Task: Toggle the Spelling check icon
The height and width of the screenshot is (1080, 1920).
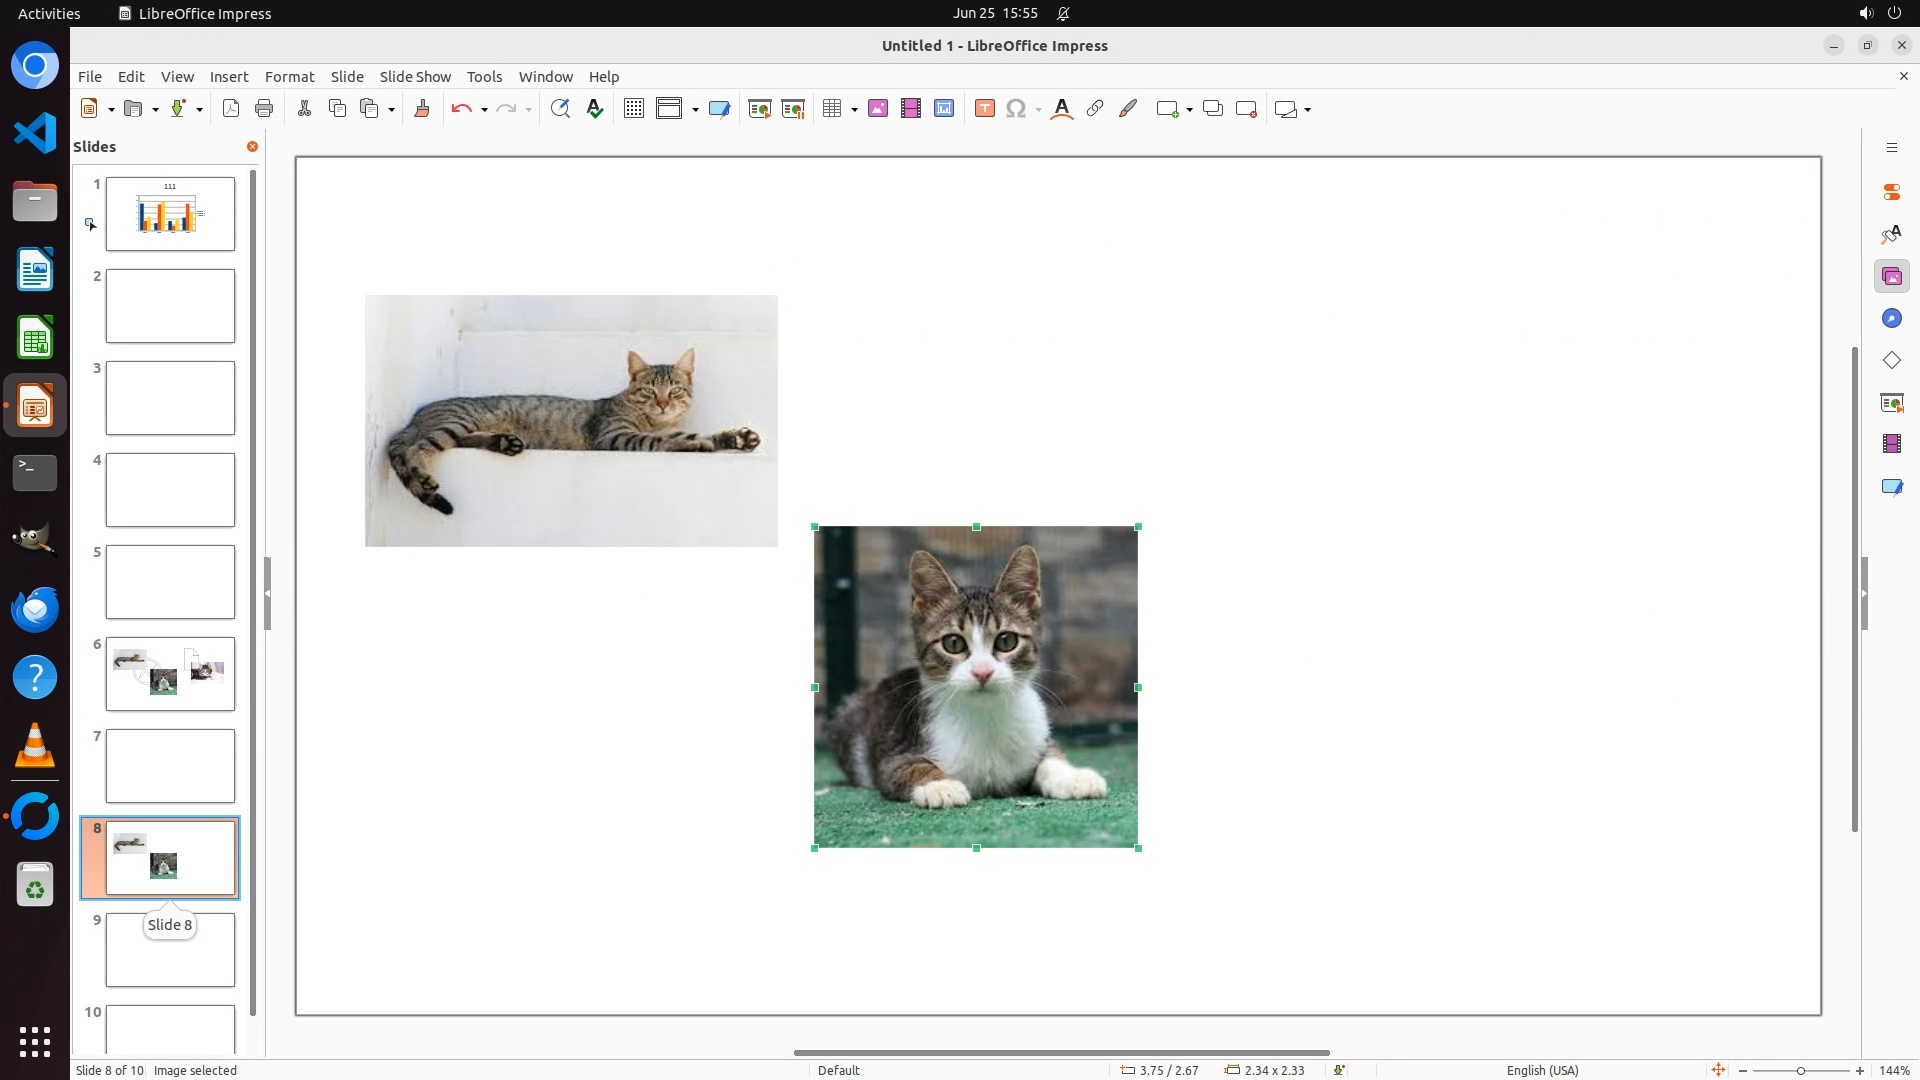Action: tap(595, 109)
